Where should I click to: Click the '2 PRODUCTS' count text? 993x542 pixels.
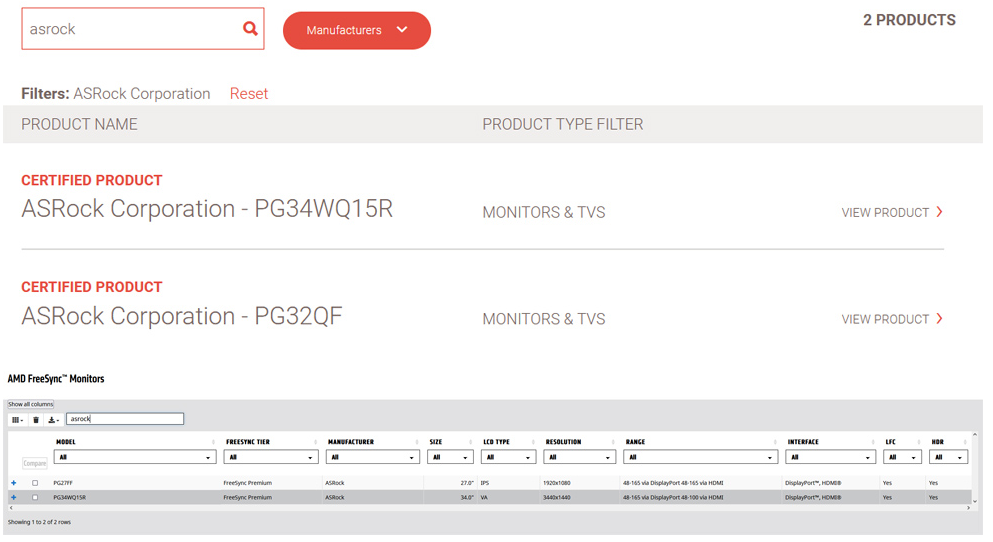909,20
